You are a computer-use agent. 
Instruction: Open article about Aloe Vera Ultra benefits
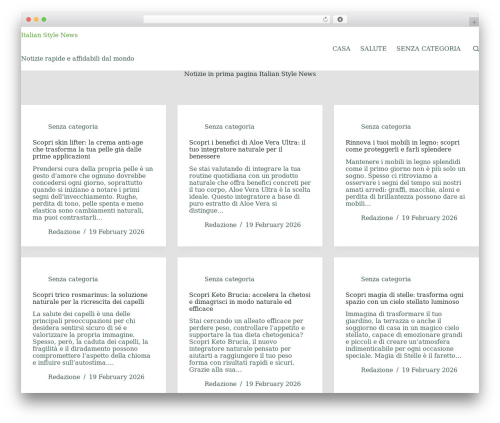click(x=247, y=149)
